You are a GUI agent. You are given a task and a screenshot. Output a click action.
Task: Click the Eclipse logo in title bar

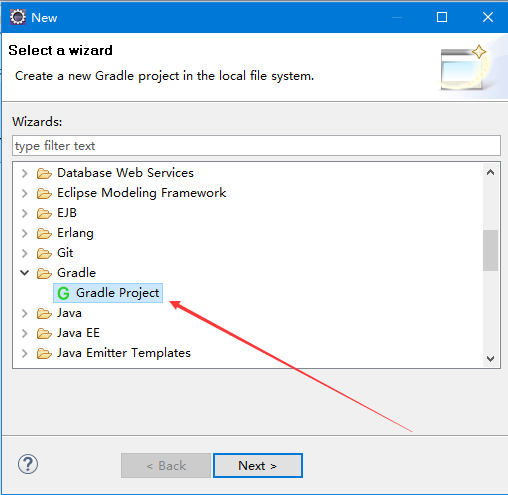(x=18, y=17)
